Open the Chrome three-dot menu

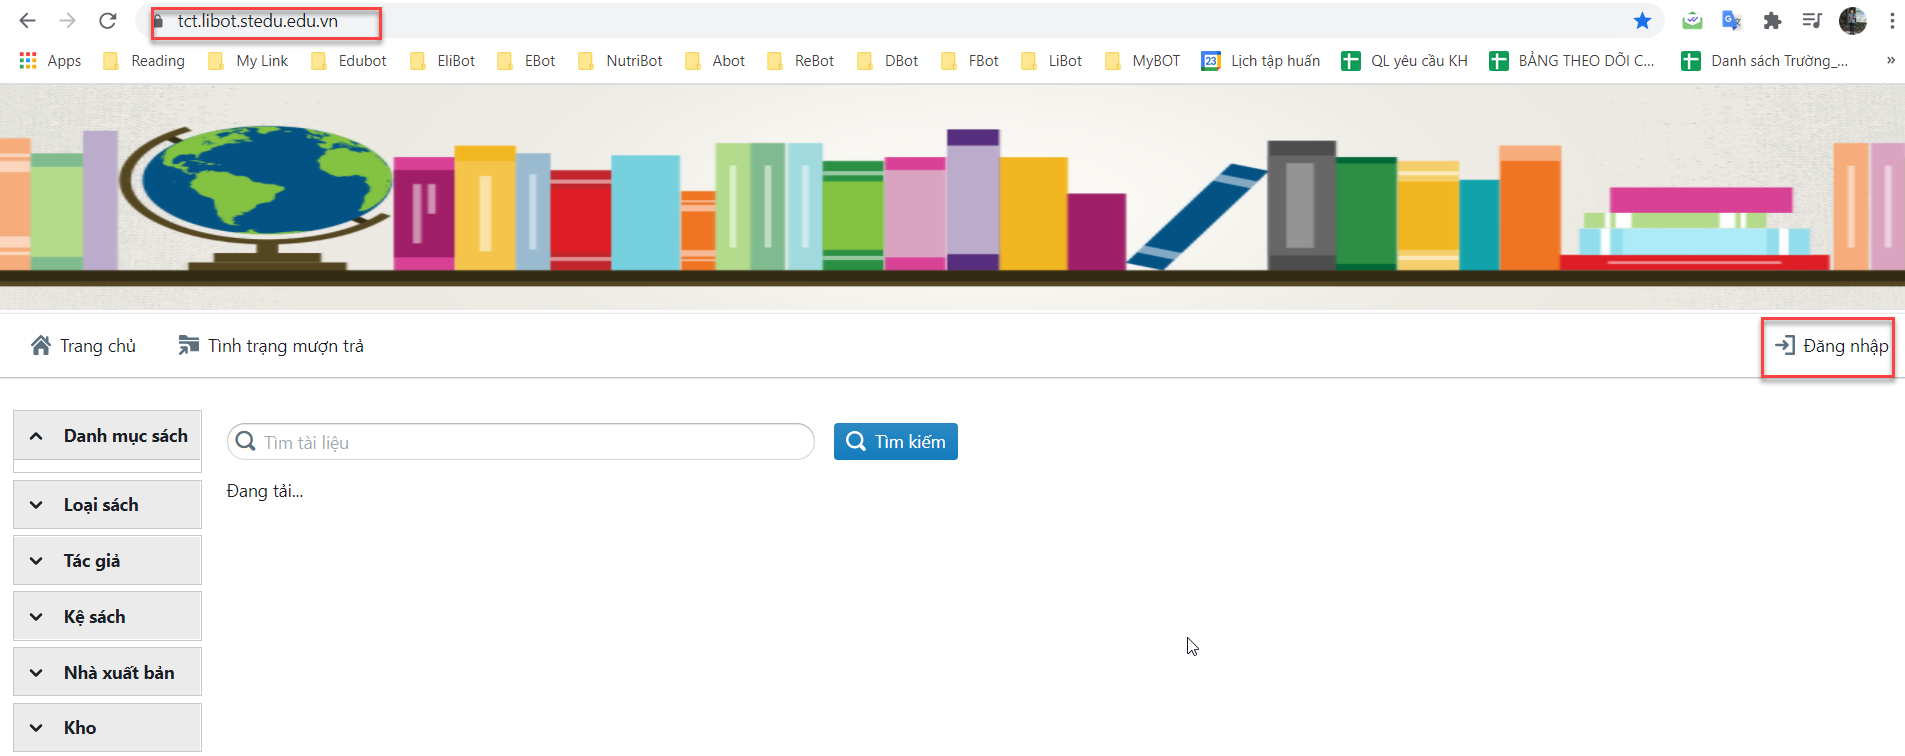point(1891,21)
